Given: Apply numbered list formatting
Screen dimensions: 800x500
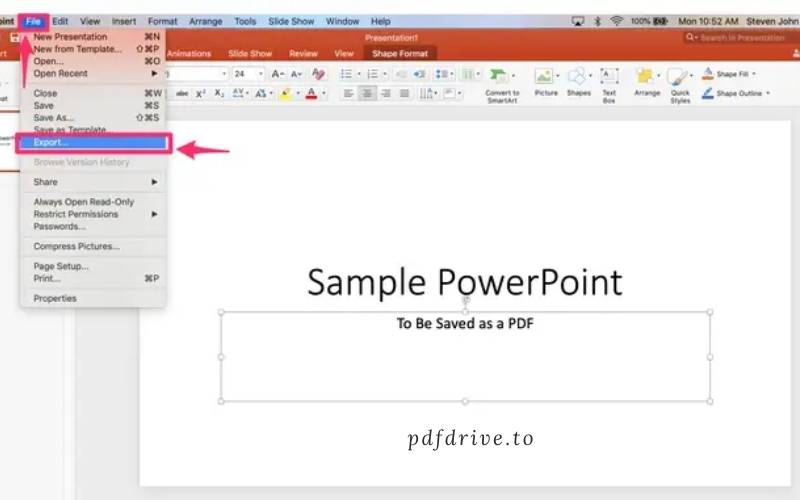Looking at the screenshot, I should pos(373,74).
